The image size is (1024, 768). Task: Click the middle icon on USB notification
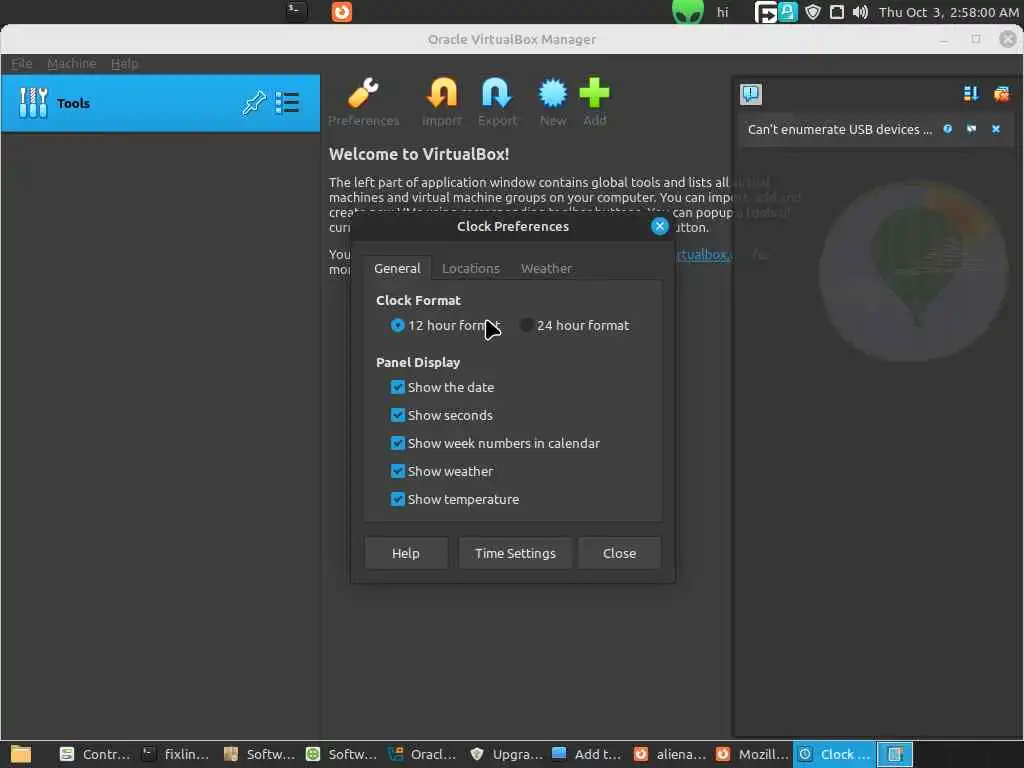pyautogui.click(x=972, y=129)
